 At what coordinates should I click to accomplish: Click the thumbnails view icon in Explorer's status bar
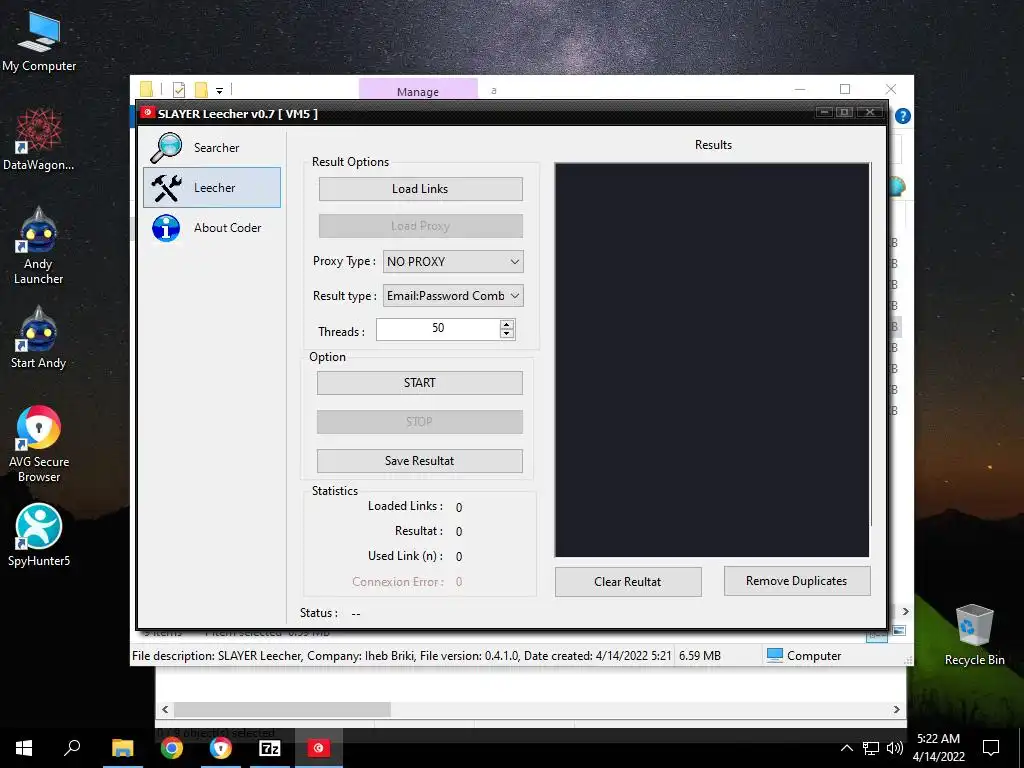(x=899, y=631)
